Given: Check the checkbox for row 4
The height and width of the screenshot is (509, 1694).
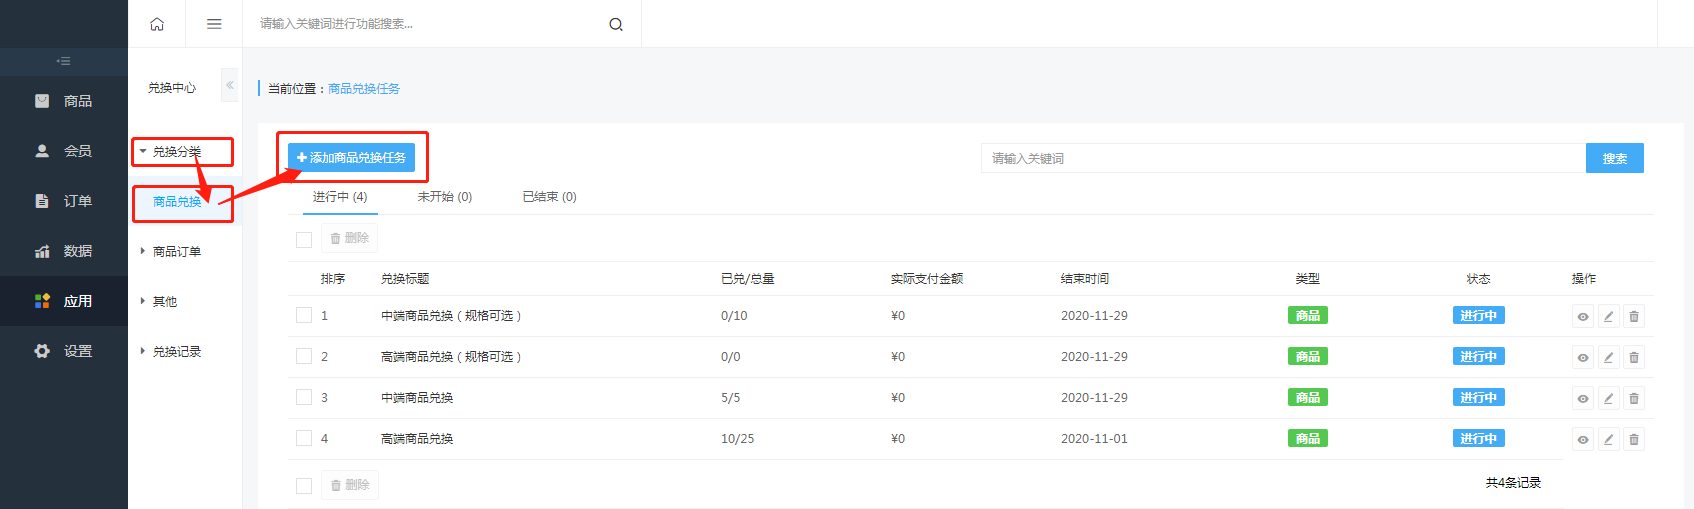Looking at the screenshot, I should click(304, 438).
